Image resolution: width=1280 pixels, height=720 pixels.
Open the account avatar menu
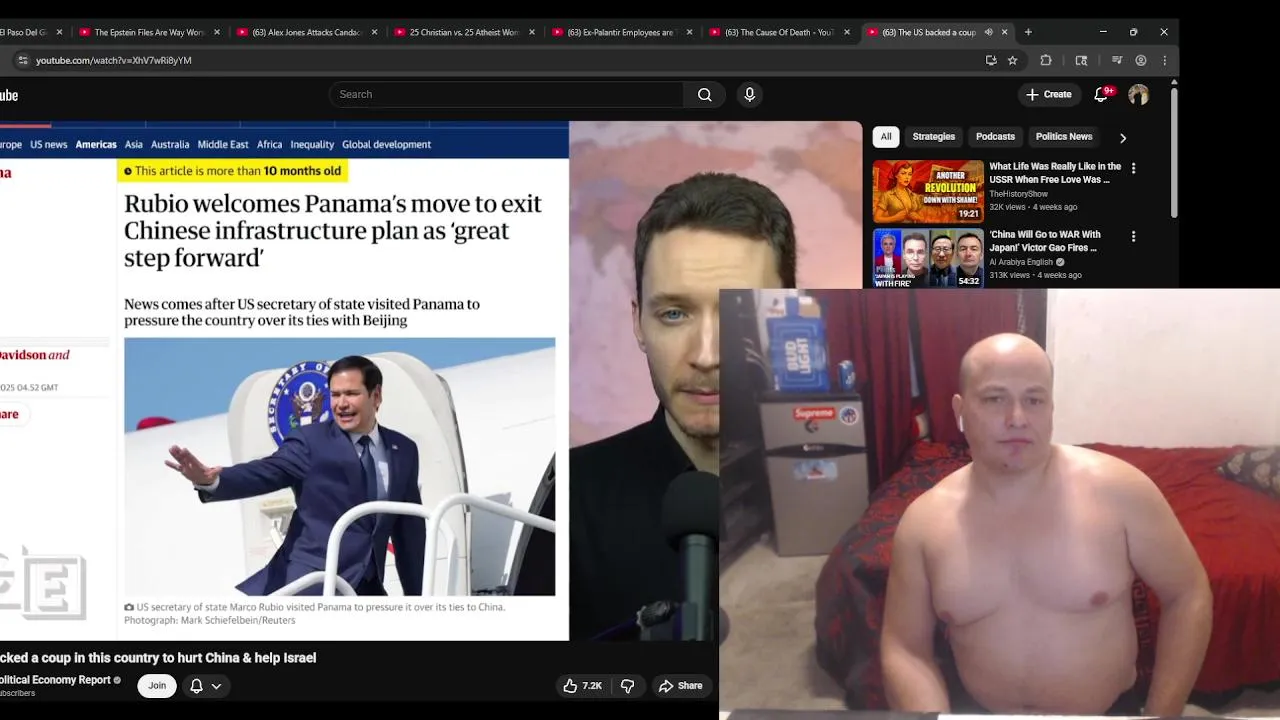click(x=1138, y=95)
